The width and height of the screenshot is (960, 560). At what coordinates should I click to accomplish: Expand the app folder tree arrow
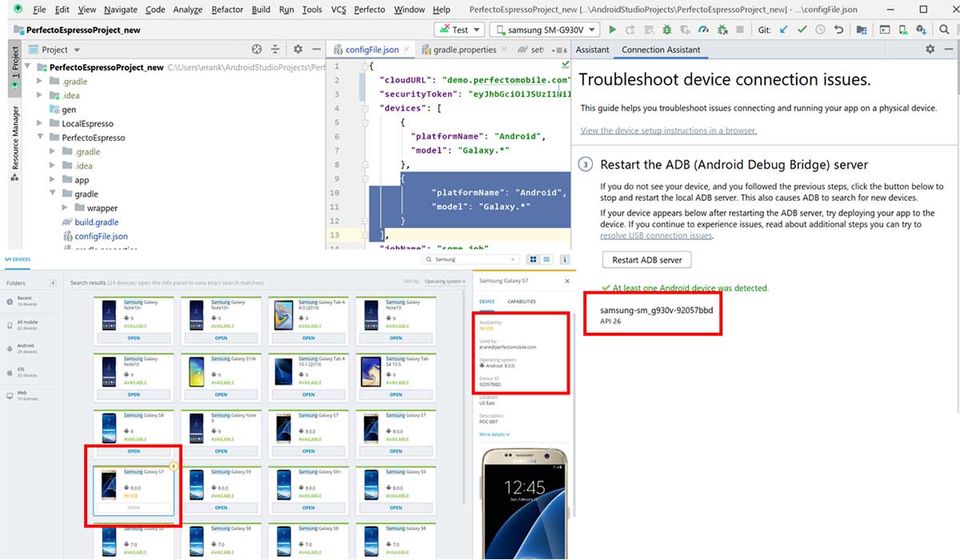click(53, 179)
